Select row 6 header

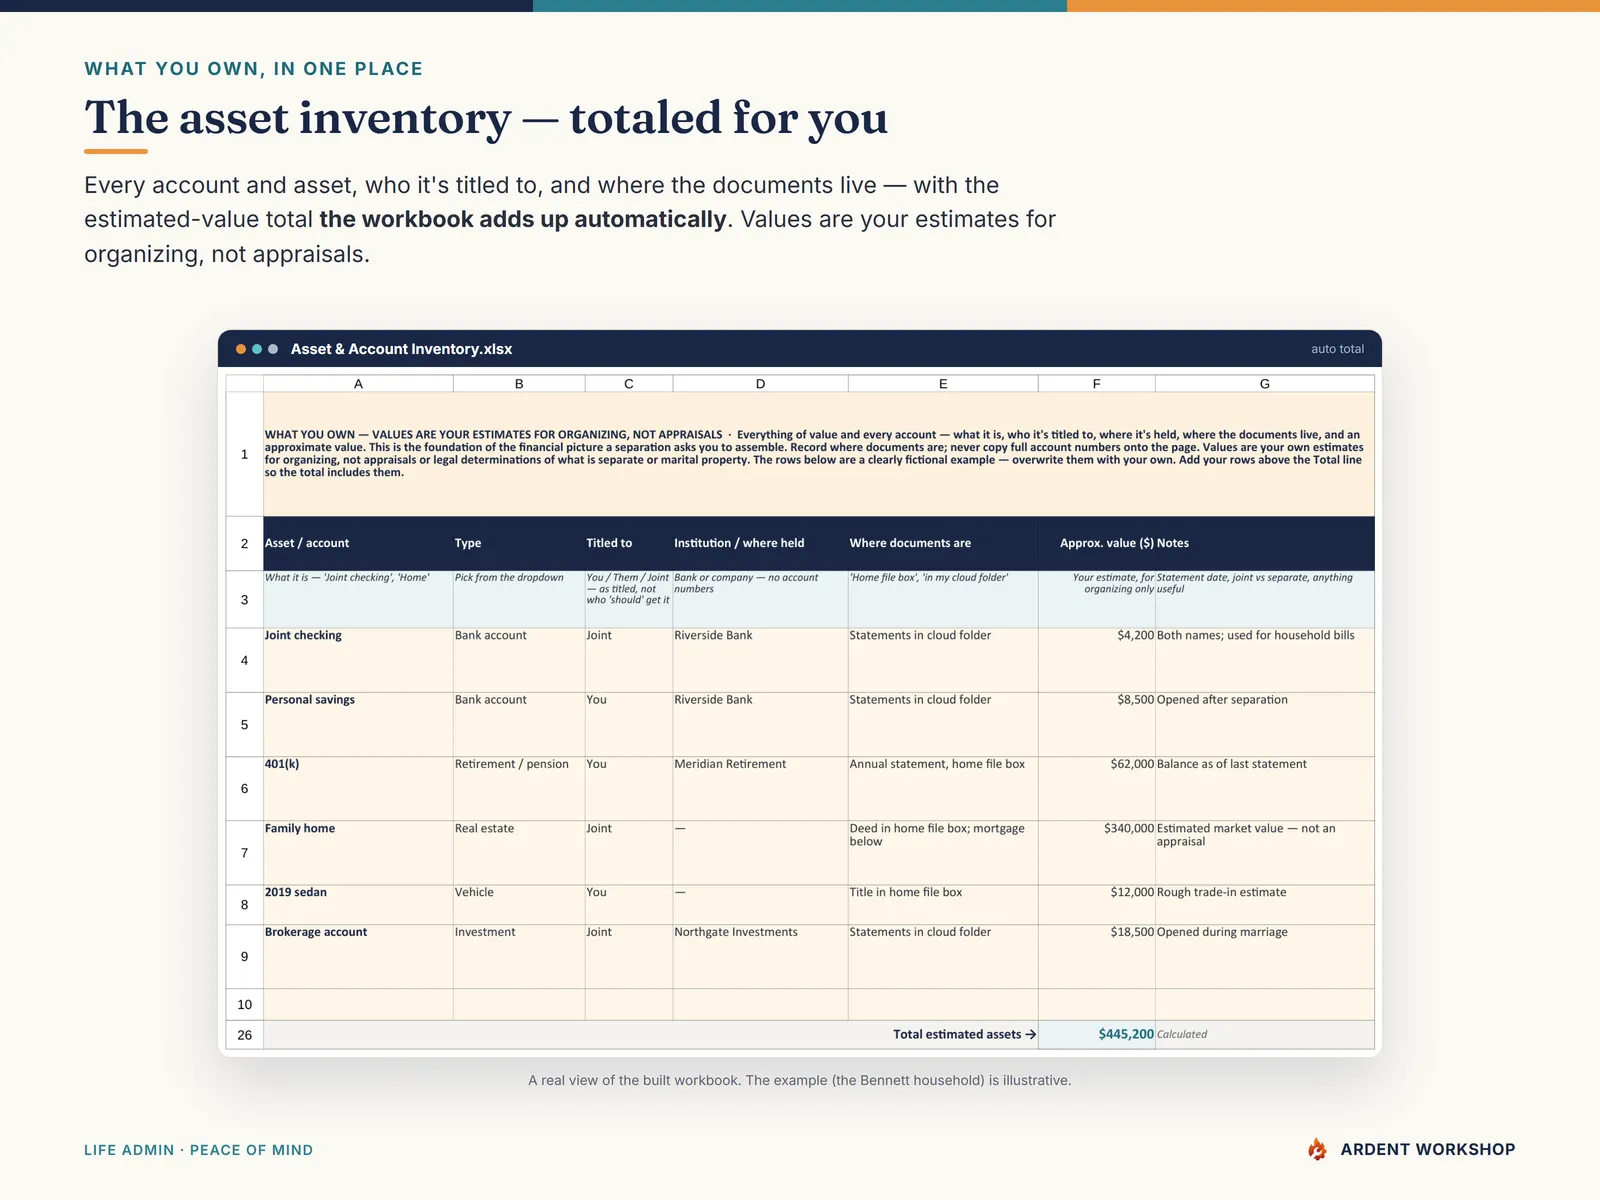point(244,789)
